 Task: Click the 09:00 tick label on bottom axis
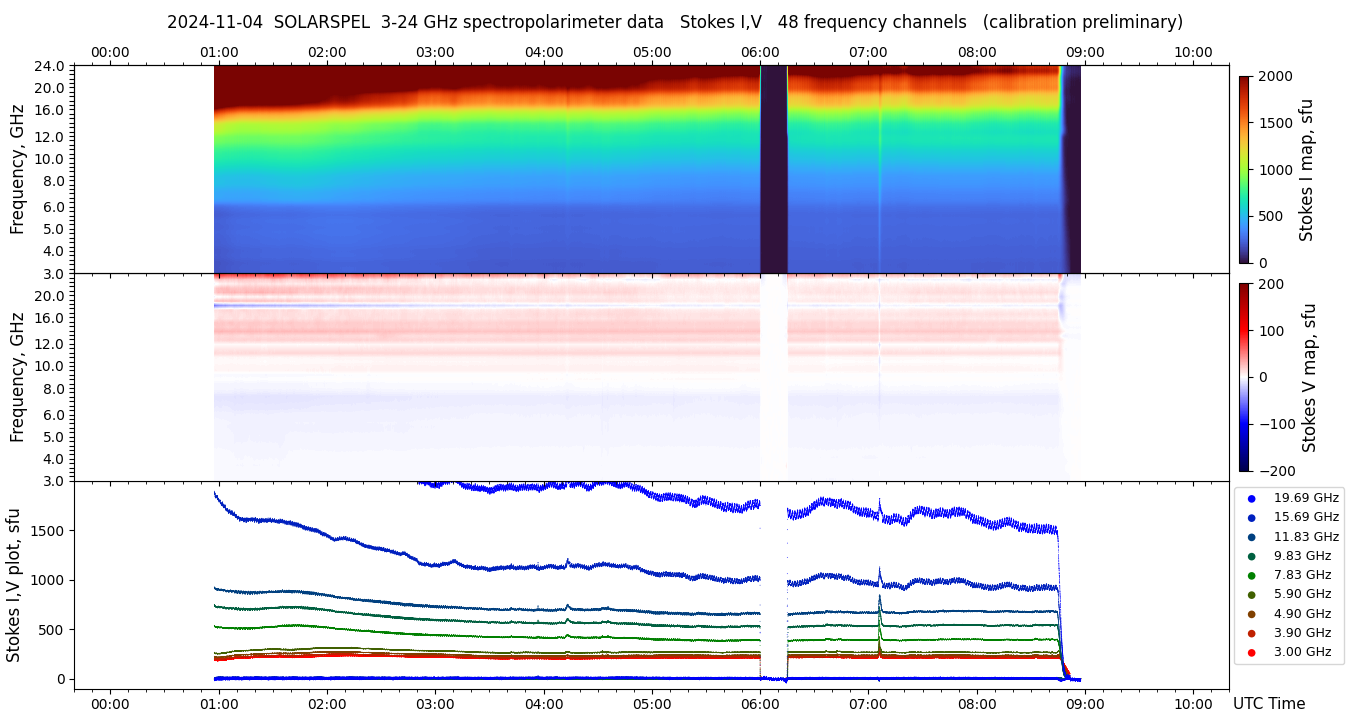pos(1085,704)
